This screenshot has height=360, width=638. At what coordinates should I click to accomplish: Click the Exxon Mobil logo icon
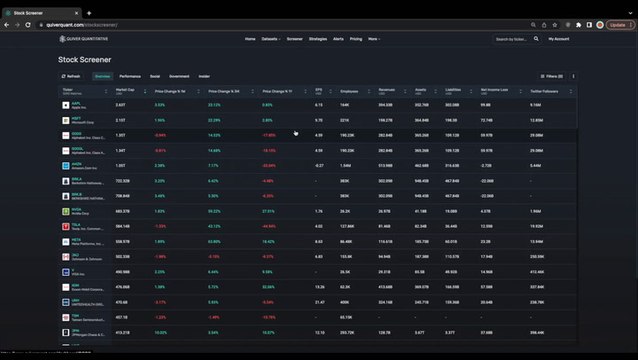[66, 287]
